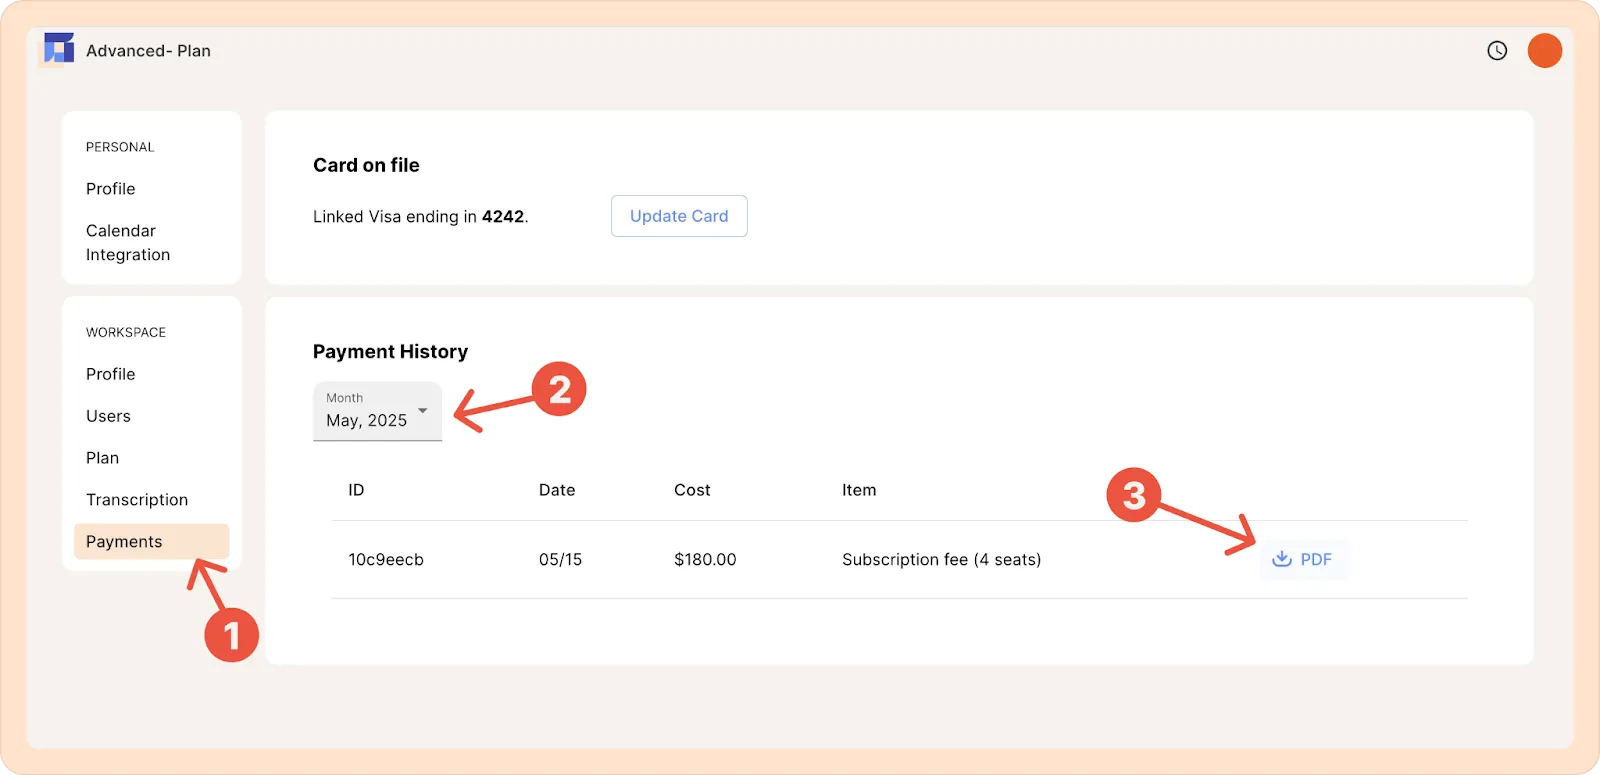
Task: Open the orange user avatar
Action: (1545, 51)
